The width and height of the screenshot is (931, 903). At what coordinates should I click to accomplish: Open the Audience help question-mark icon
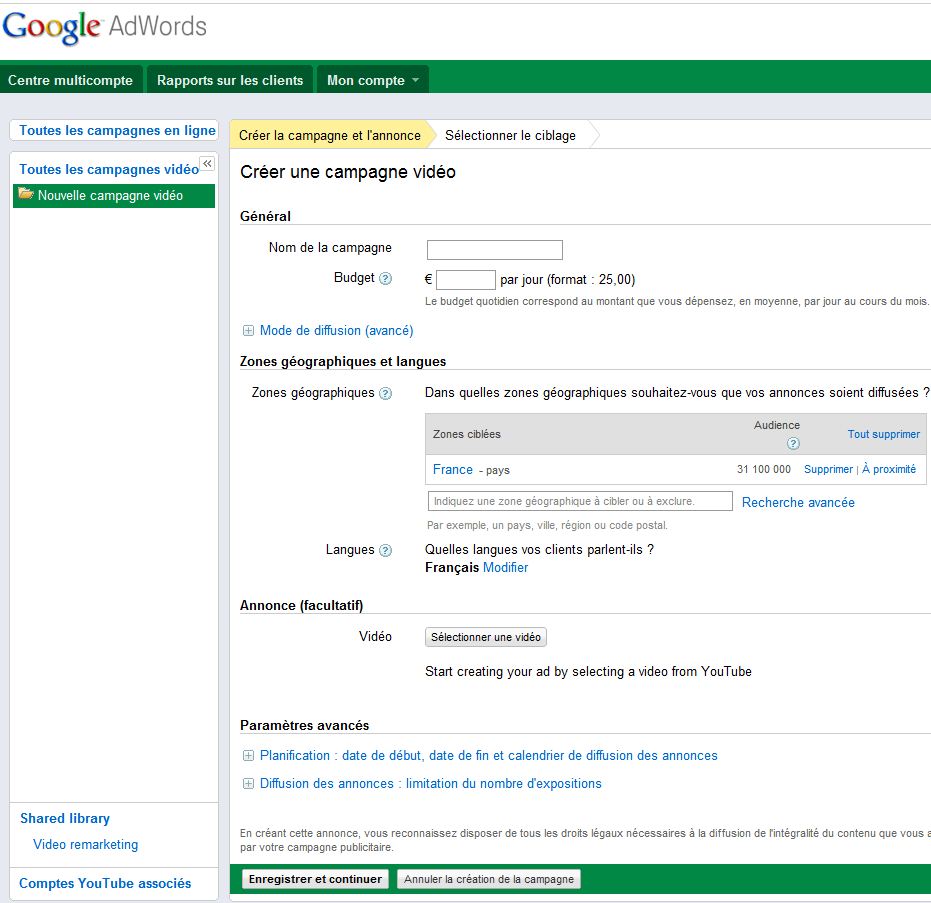793,443
